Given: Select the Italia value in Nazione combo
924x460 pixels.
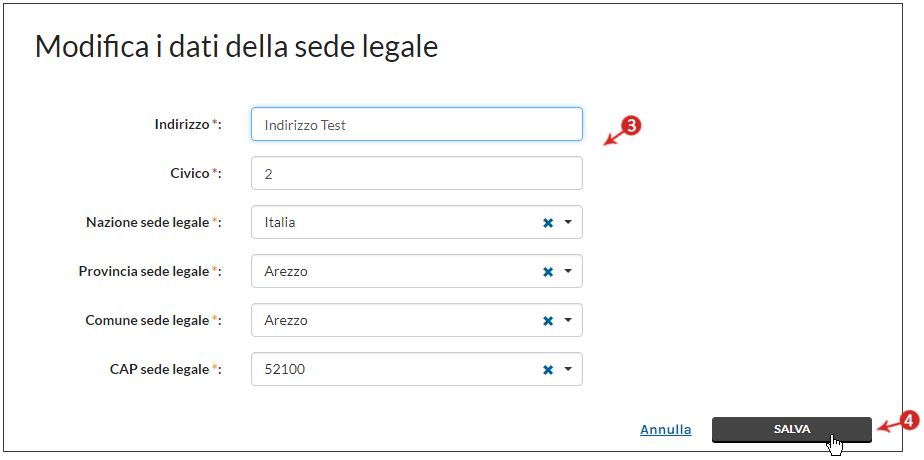Looking at the screenshot, I should (280, 223).
